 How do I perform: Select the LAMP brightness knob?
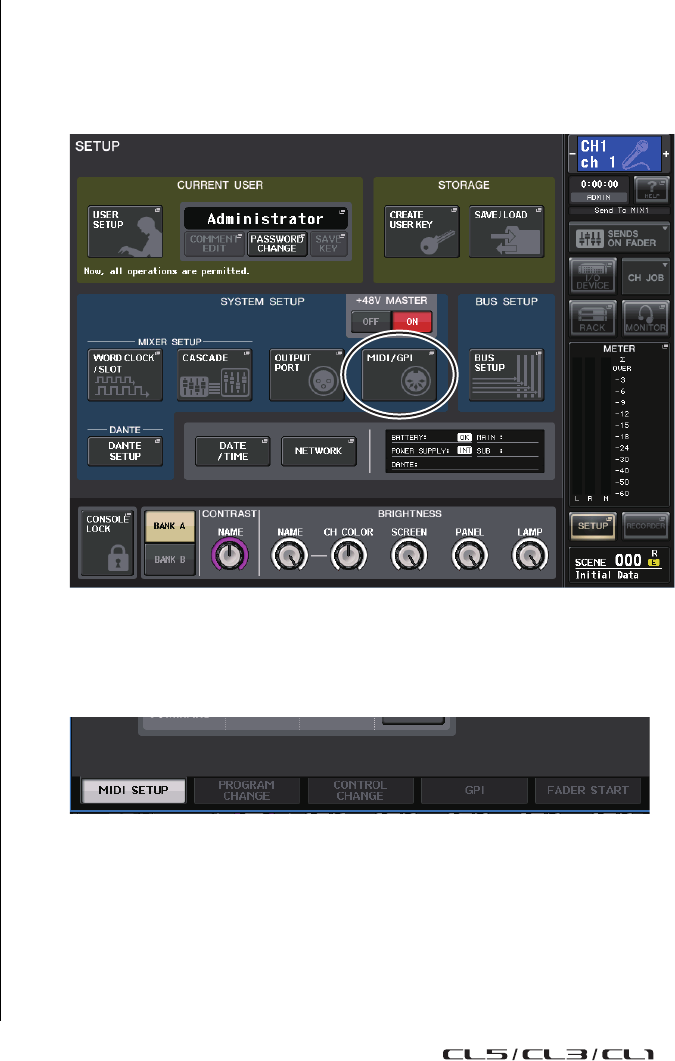click(530, 556)
